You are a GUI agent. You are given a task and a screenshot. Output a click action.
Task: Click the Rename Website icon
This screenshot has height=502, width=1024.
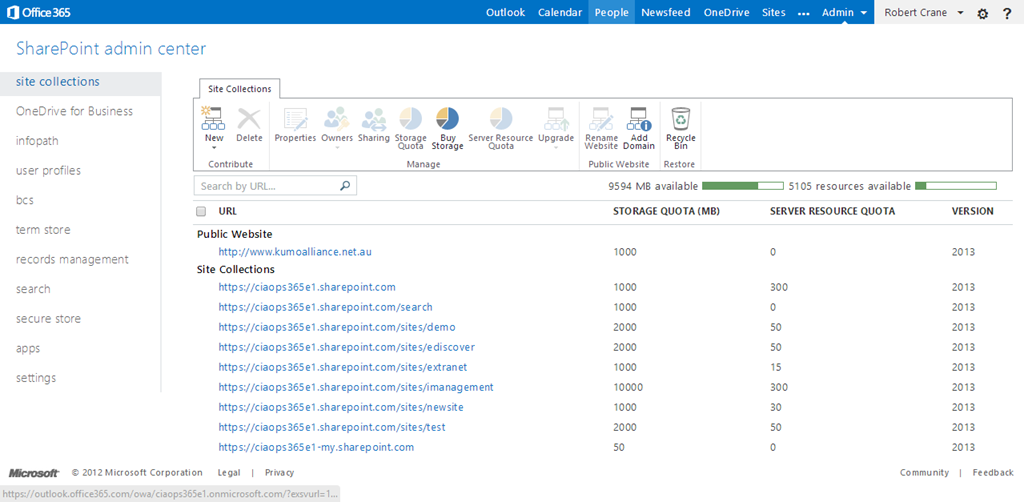[601, 120]
